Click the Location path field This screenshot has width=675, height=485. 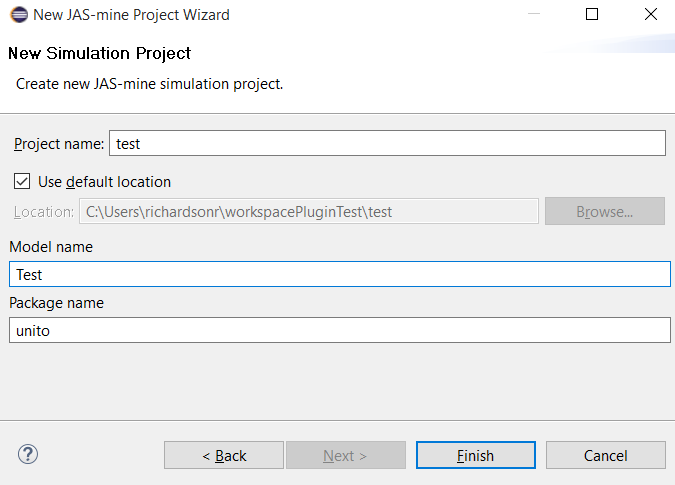pos(309,211)
